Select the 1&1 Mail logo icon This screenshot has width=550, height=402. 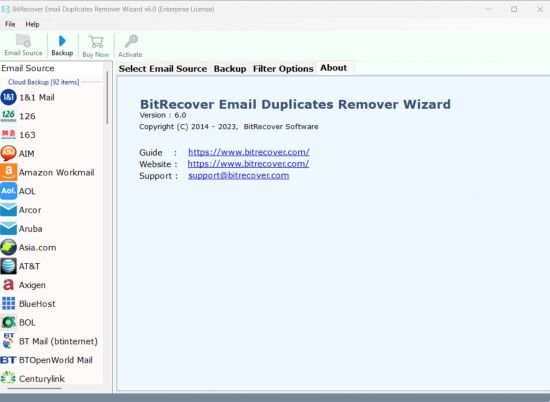[x=8, y=97]
